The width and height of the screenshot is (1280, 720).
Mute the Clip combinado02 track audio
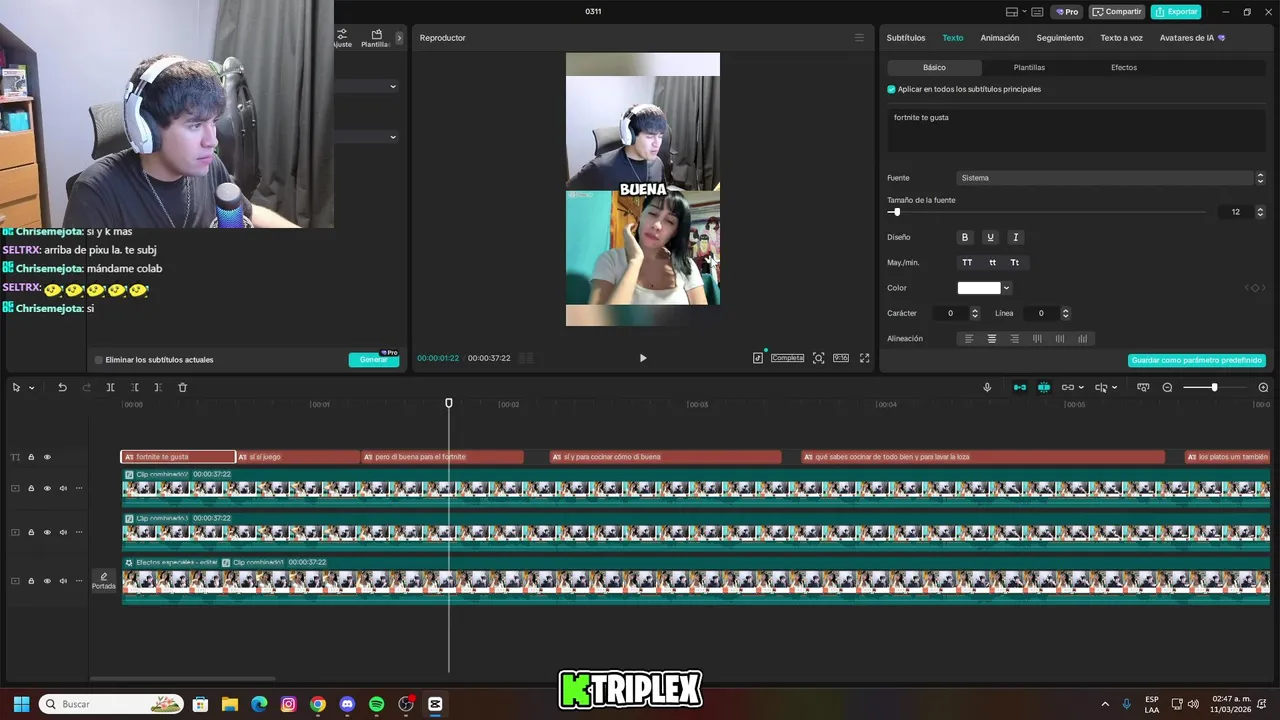coord(63,488)
